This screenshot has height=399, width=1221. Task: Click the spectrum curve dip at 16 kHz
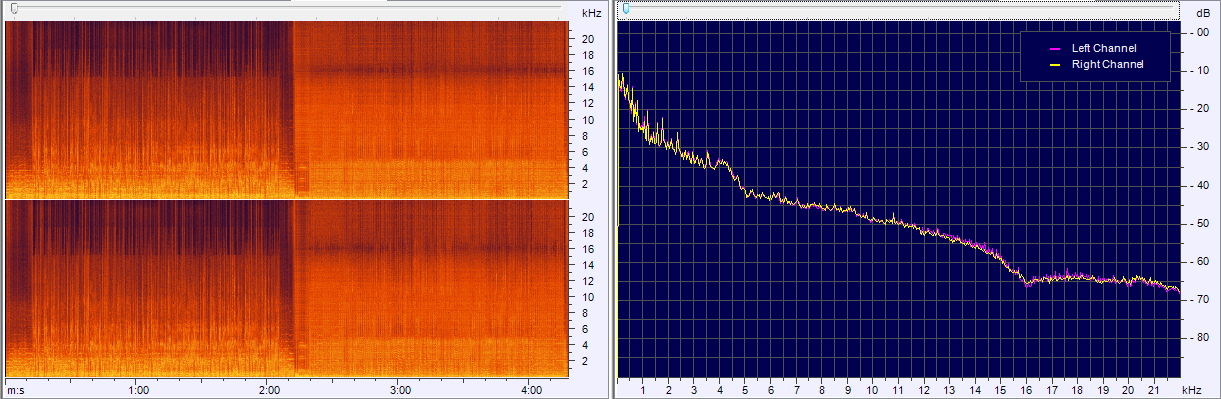tap(1027, 284)
